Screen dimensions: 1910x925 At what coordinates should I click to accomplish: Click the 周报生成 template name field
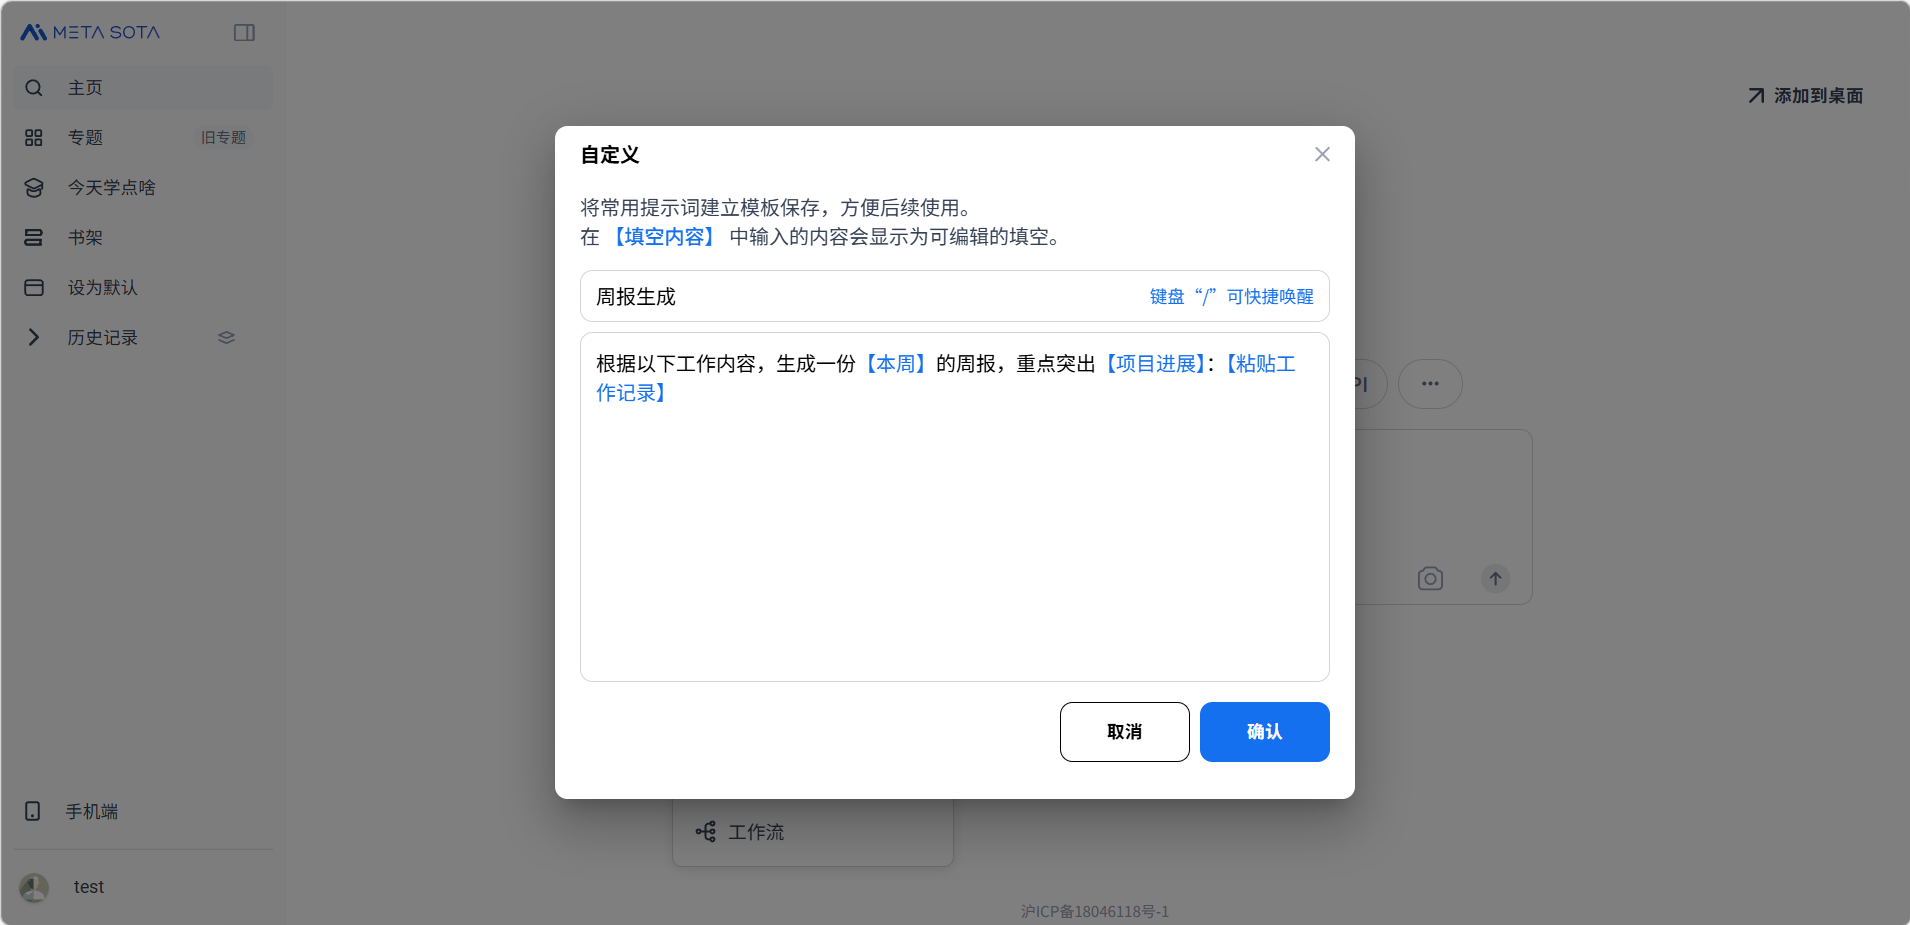tap(860, 297)
